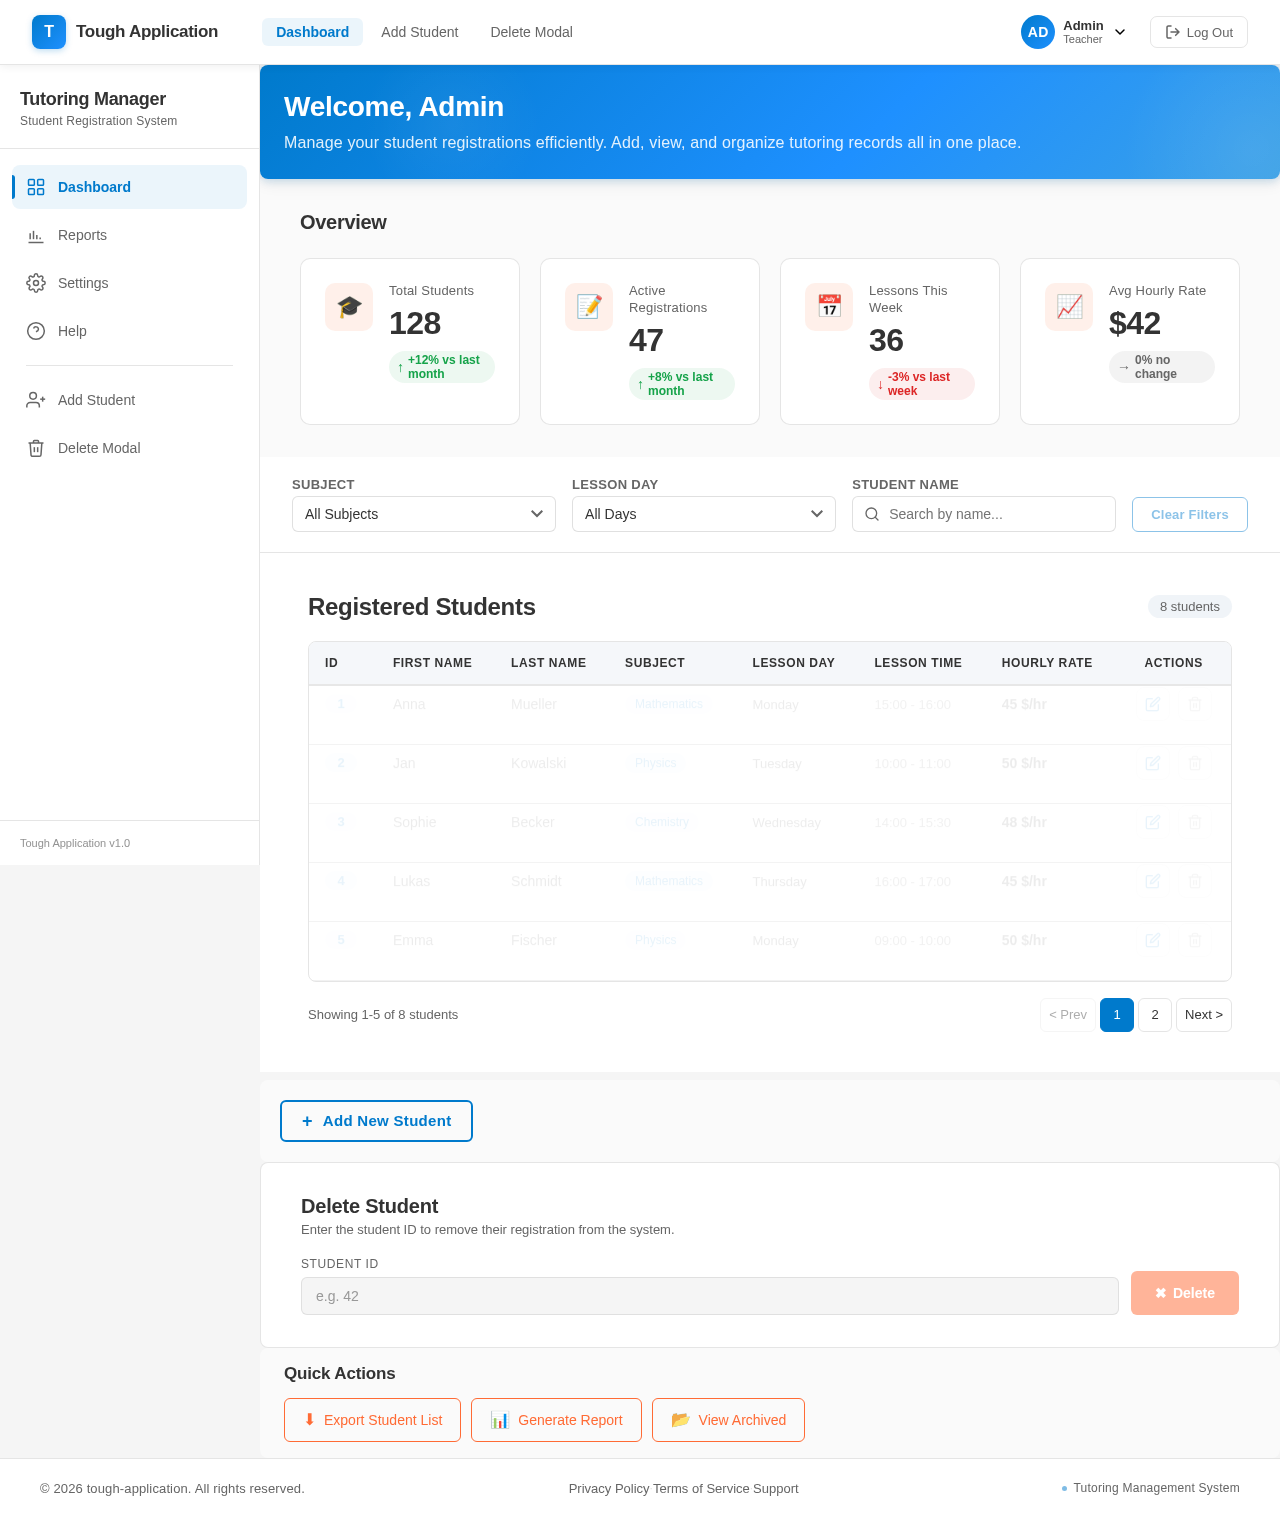Click Add New Student button
The image size is (1280, 1518).
pyautogui.click(x=376, y=1121)
